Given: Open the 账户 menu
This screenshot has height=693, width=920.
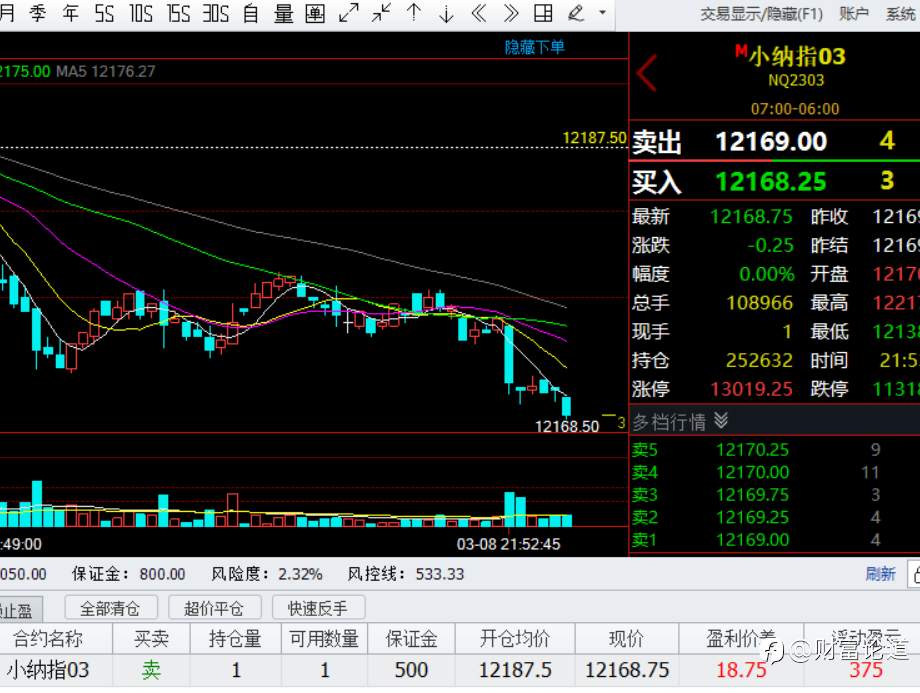Looking at the screenshot, I should coord(854,13).
